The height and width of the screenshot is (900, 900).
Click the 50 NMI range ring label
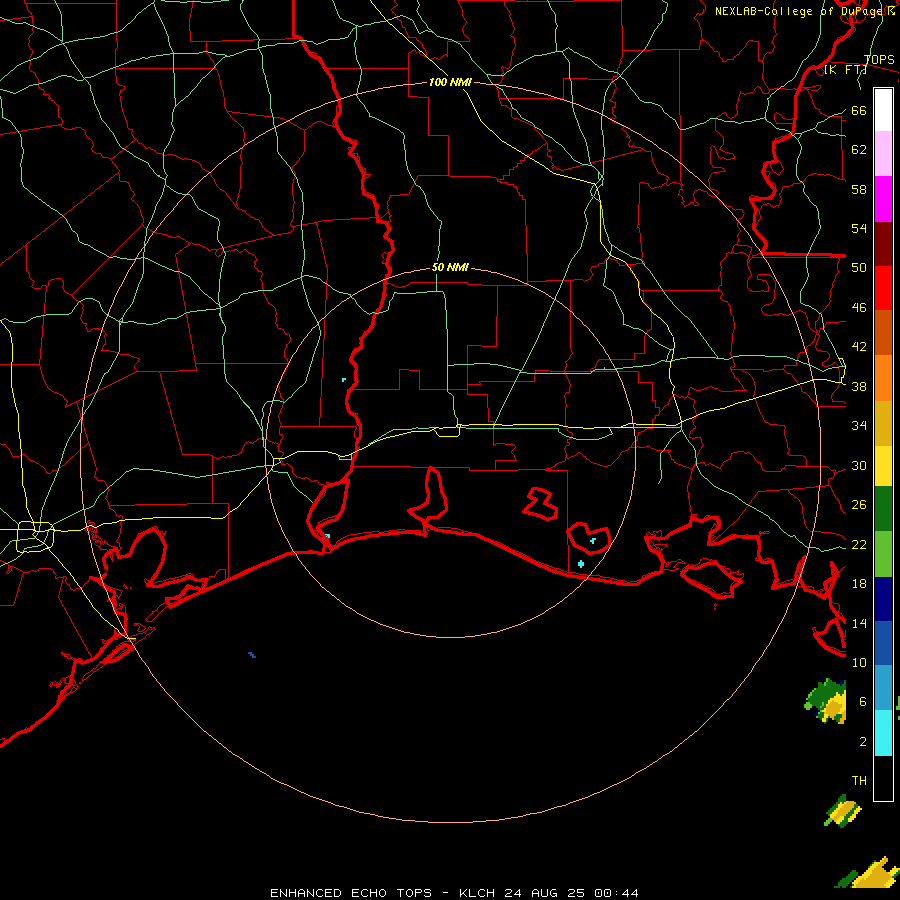pyautogui.click(x=451, y=267)
